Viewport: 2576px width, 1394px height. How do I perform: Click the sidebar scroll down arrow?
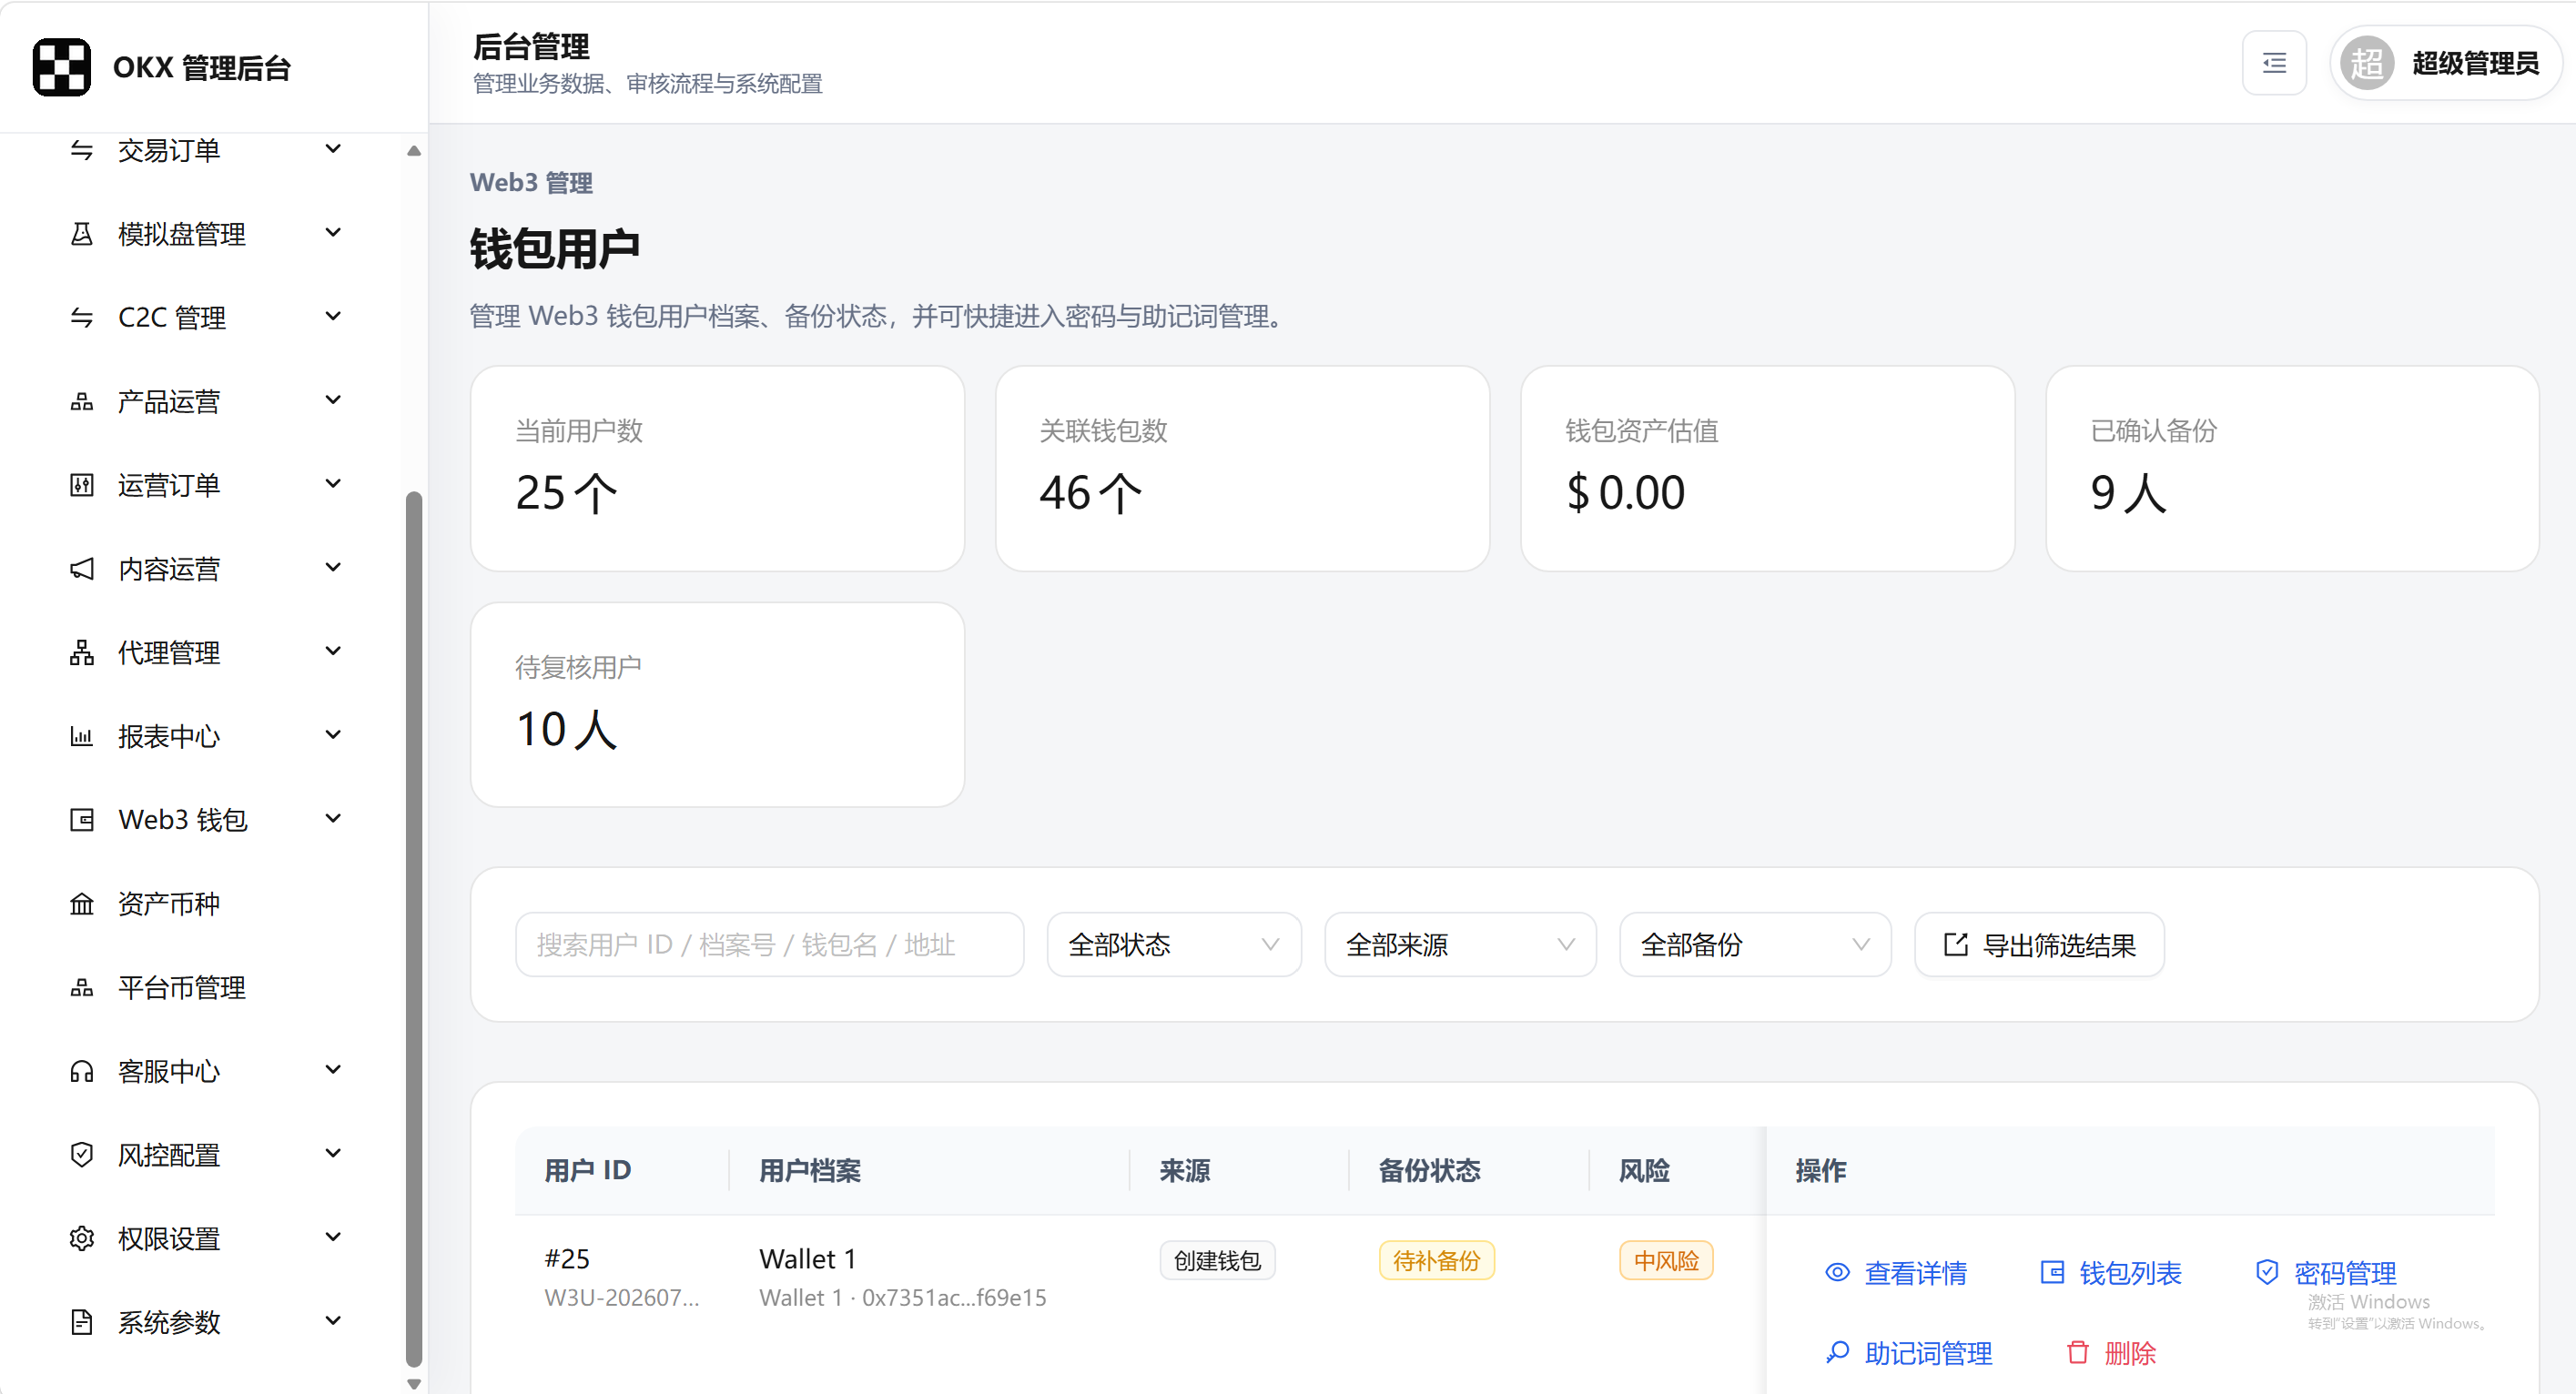click(414, 1383)
